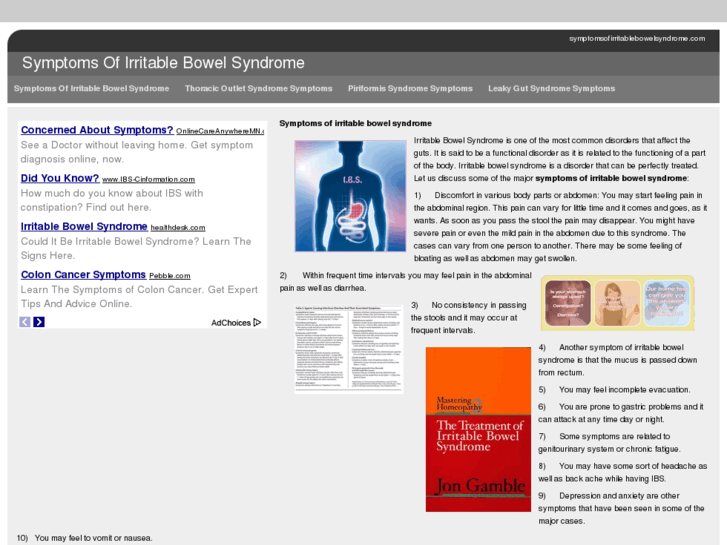Click the I.B.S. body illustration image
The width and height of the screenshot is (727, 545).
tap(351, 196)
